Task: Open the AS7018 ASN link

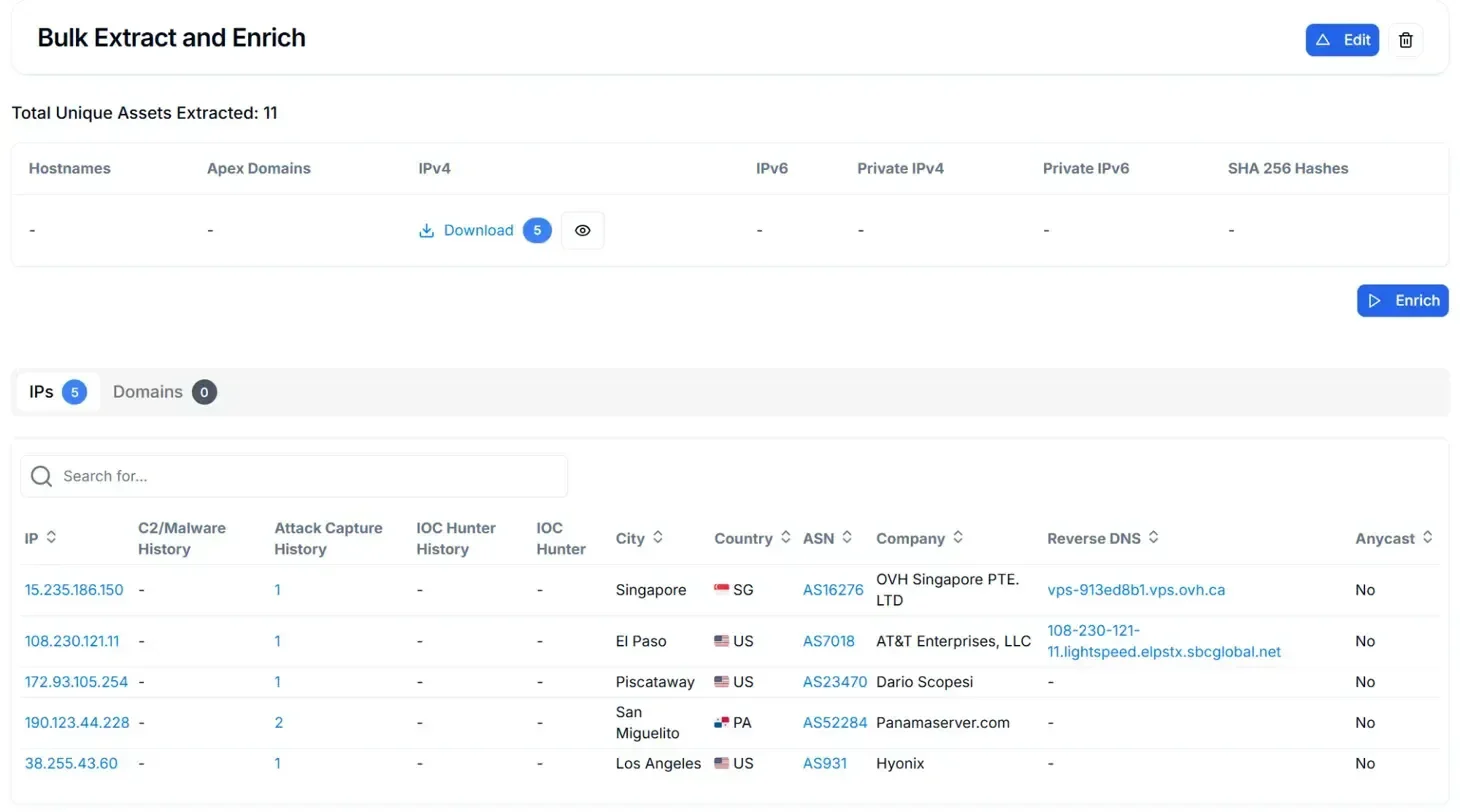Action: pyautogui.click(x=829, y=641)
